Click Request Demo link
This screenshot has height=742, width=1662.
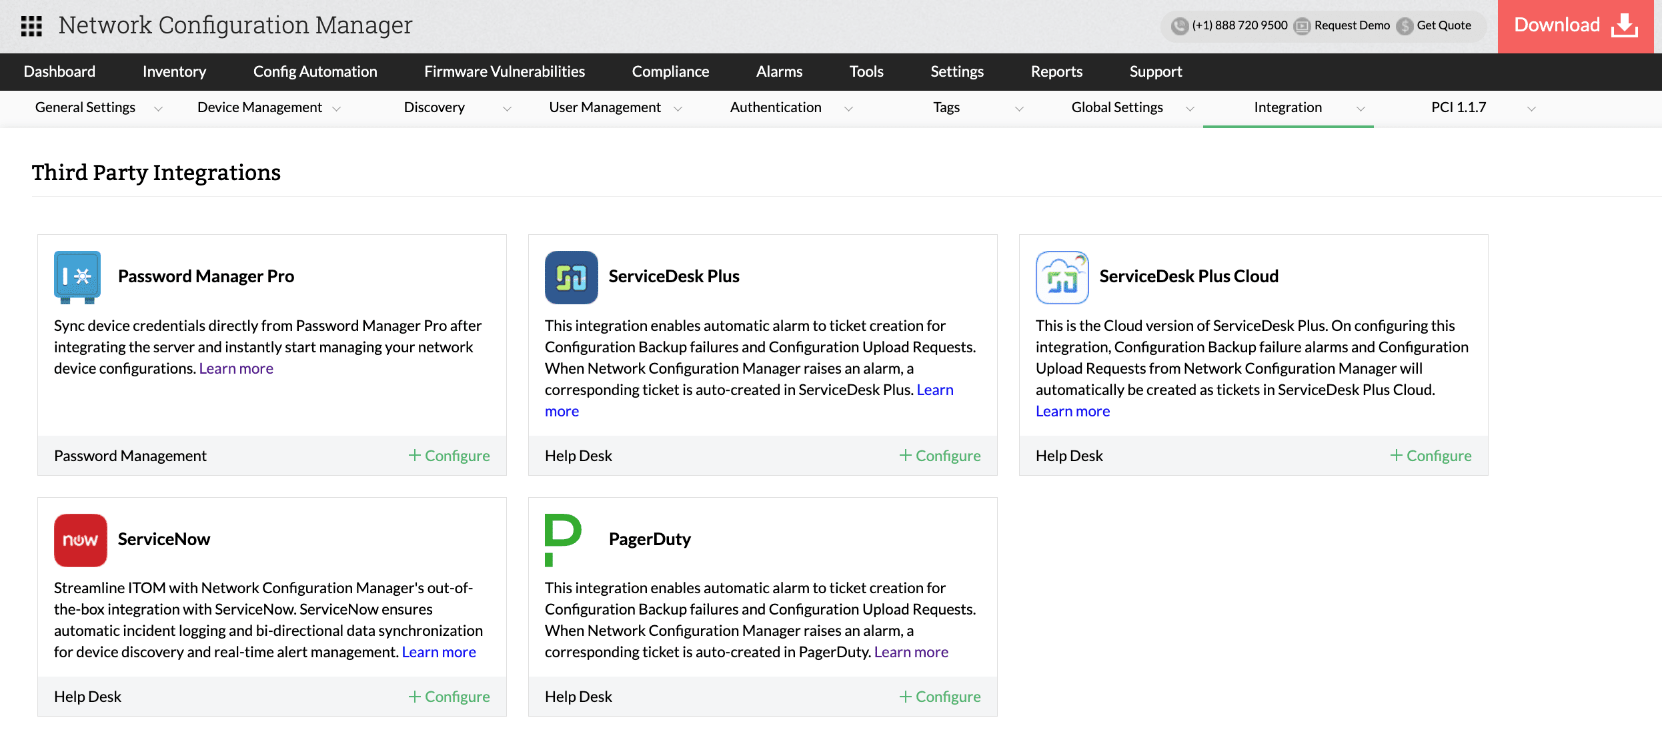(1352, 26)
